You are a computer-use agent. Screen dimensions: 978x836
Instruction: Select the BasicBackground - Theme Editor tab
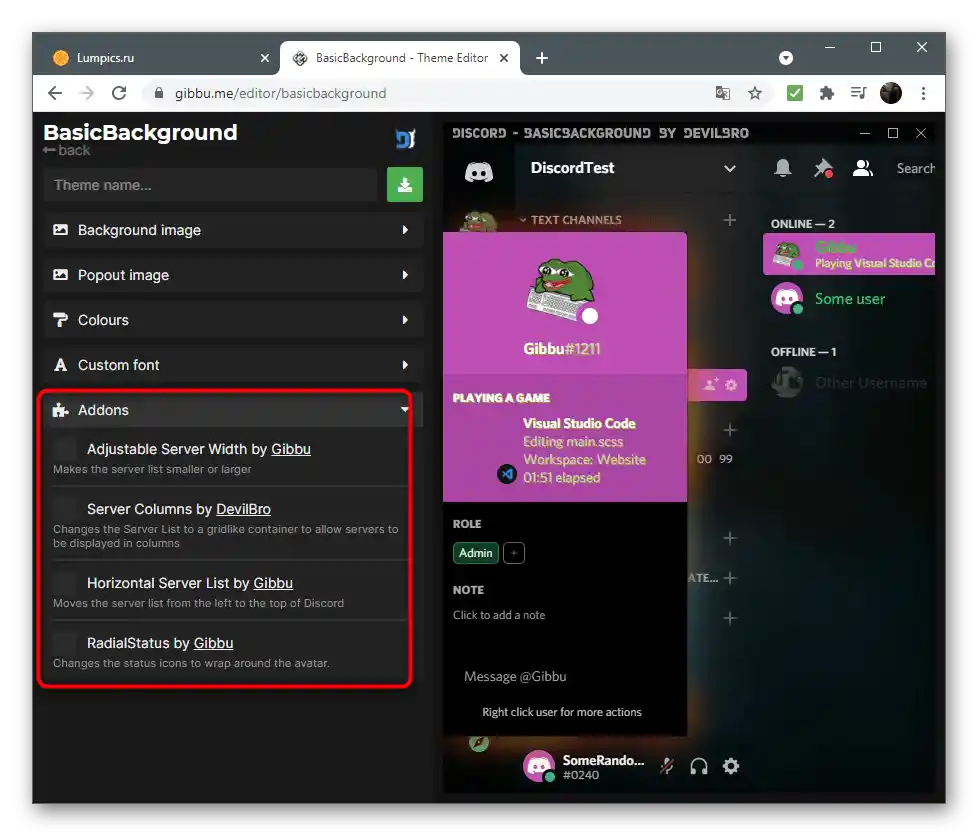(400, 58)
